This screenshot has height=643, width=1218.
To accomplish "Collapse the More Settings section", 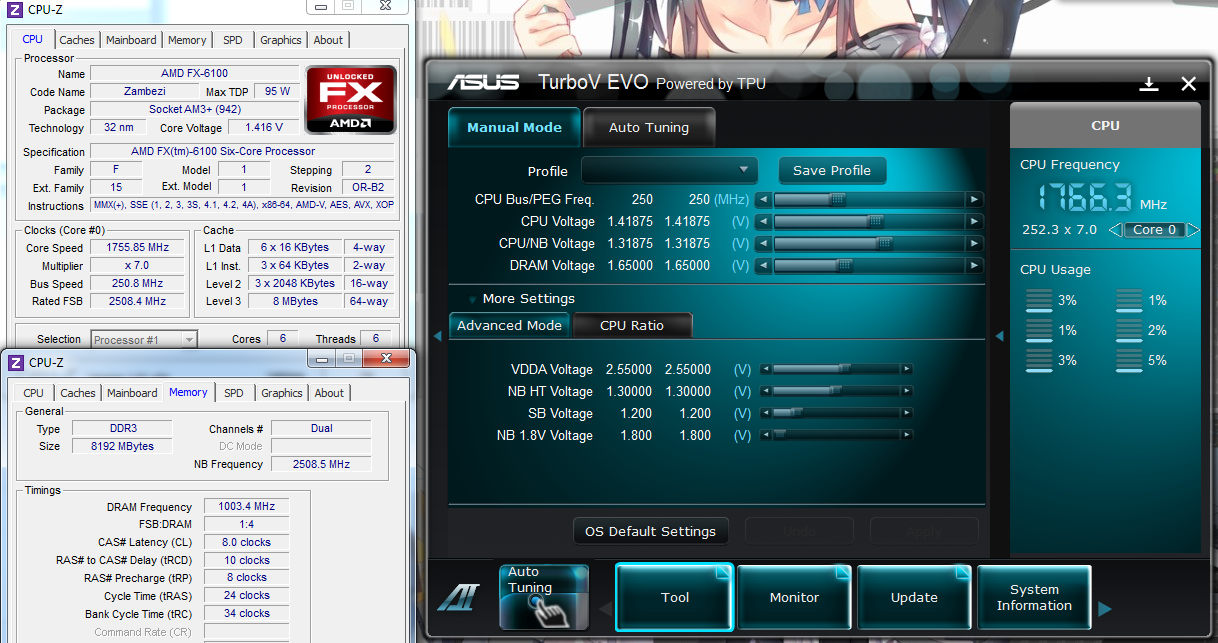I will [472, 299].
